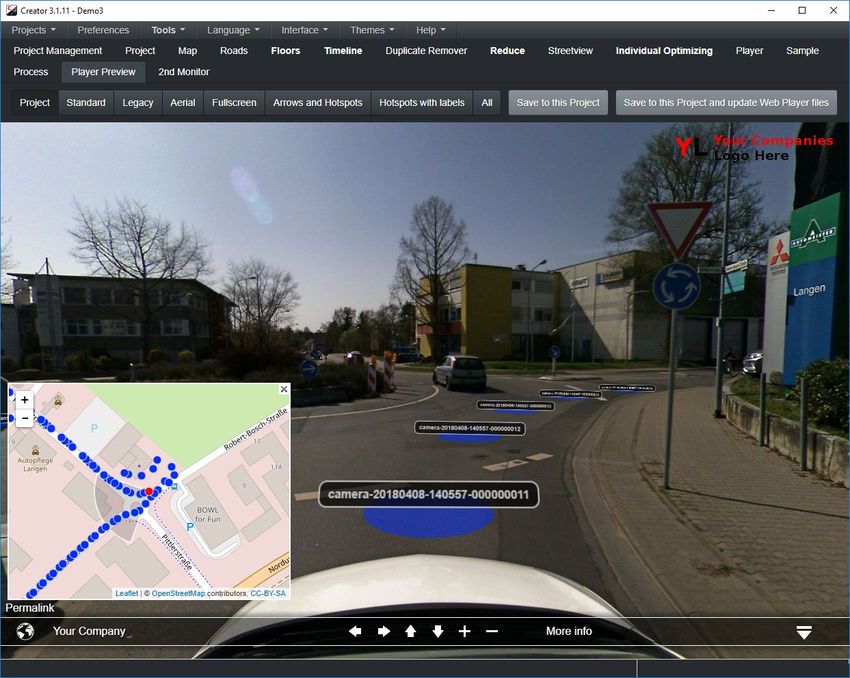
Task: Click Save to this Project button
Action: click(558, 102)
